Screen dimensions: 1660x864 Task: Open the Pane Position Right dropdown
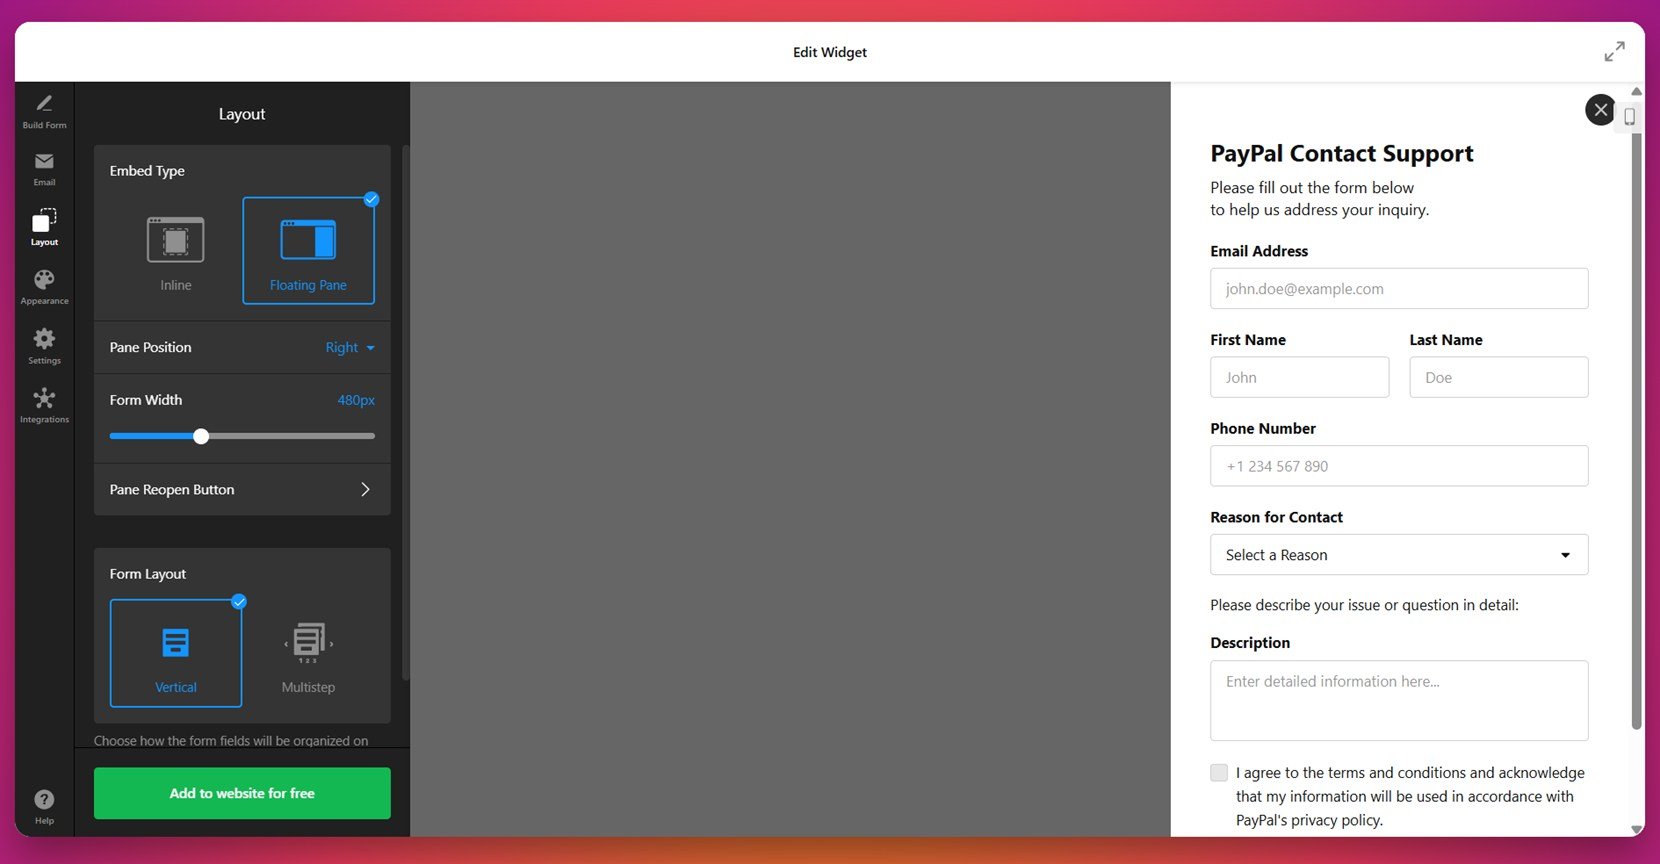[350, 348]
